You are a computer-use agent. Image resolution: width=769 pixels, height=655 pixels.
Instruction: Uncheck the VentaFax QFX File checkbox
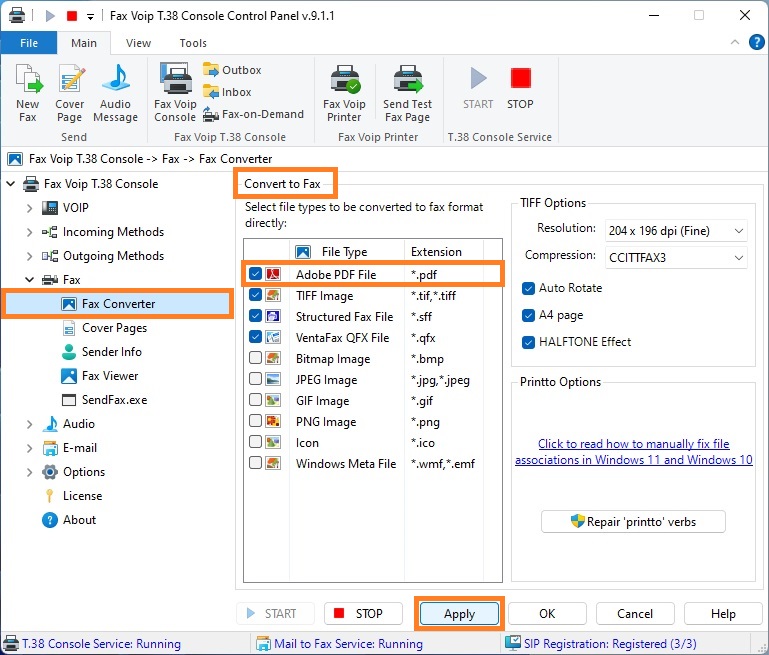[x=256, y=337]
